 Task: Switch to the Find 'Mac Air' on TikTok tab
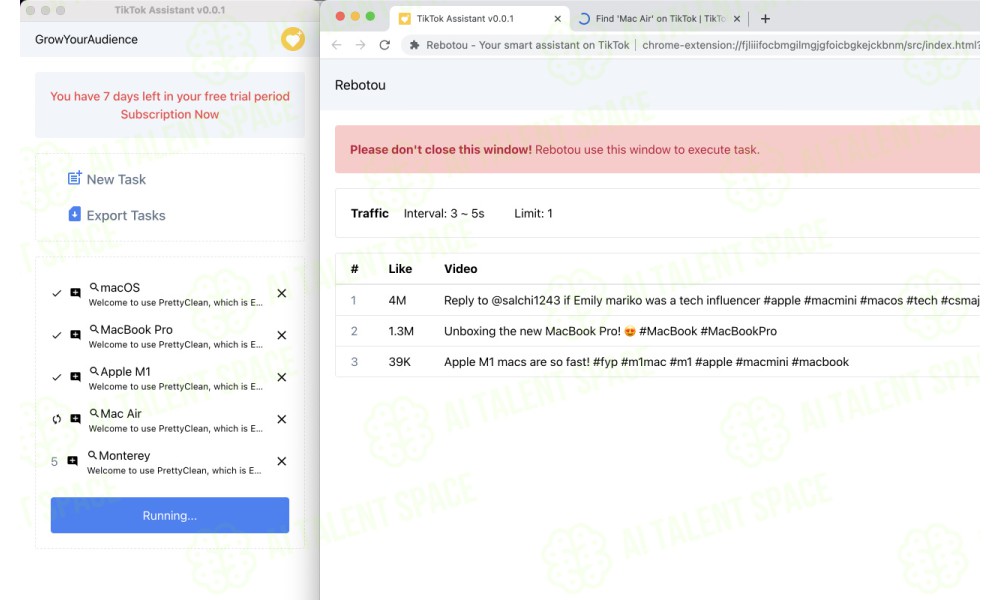click(659, 18)
